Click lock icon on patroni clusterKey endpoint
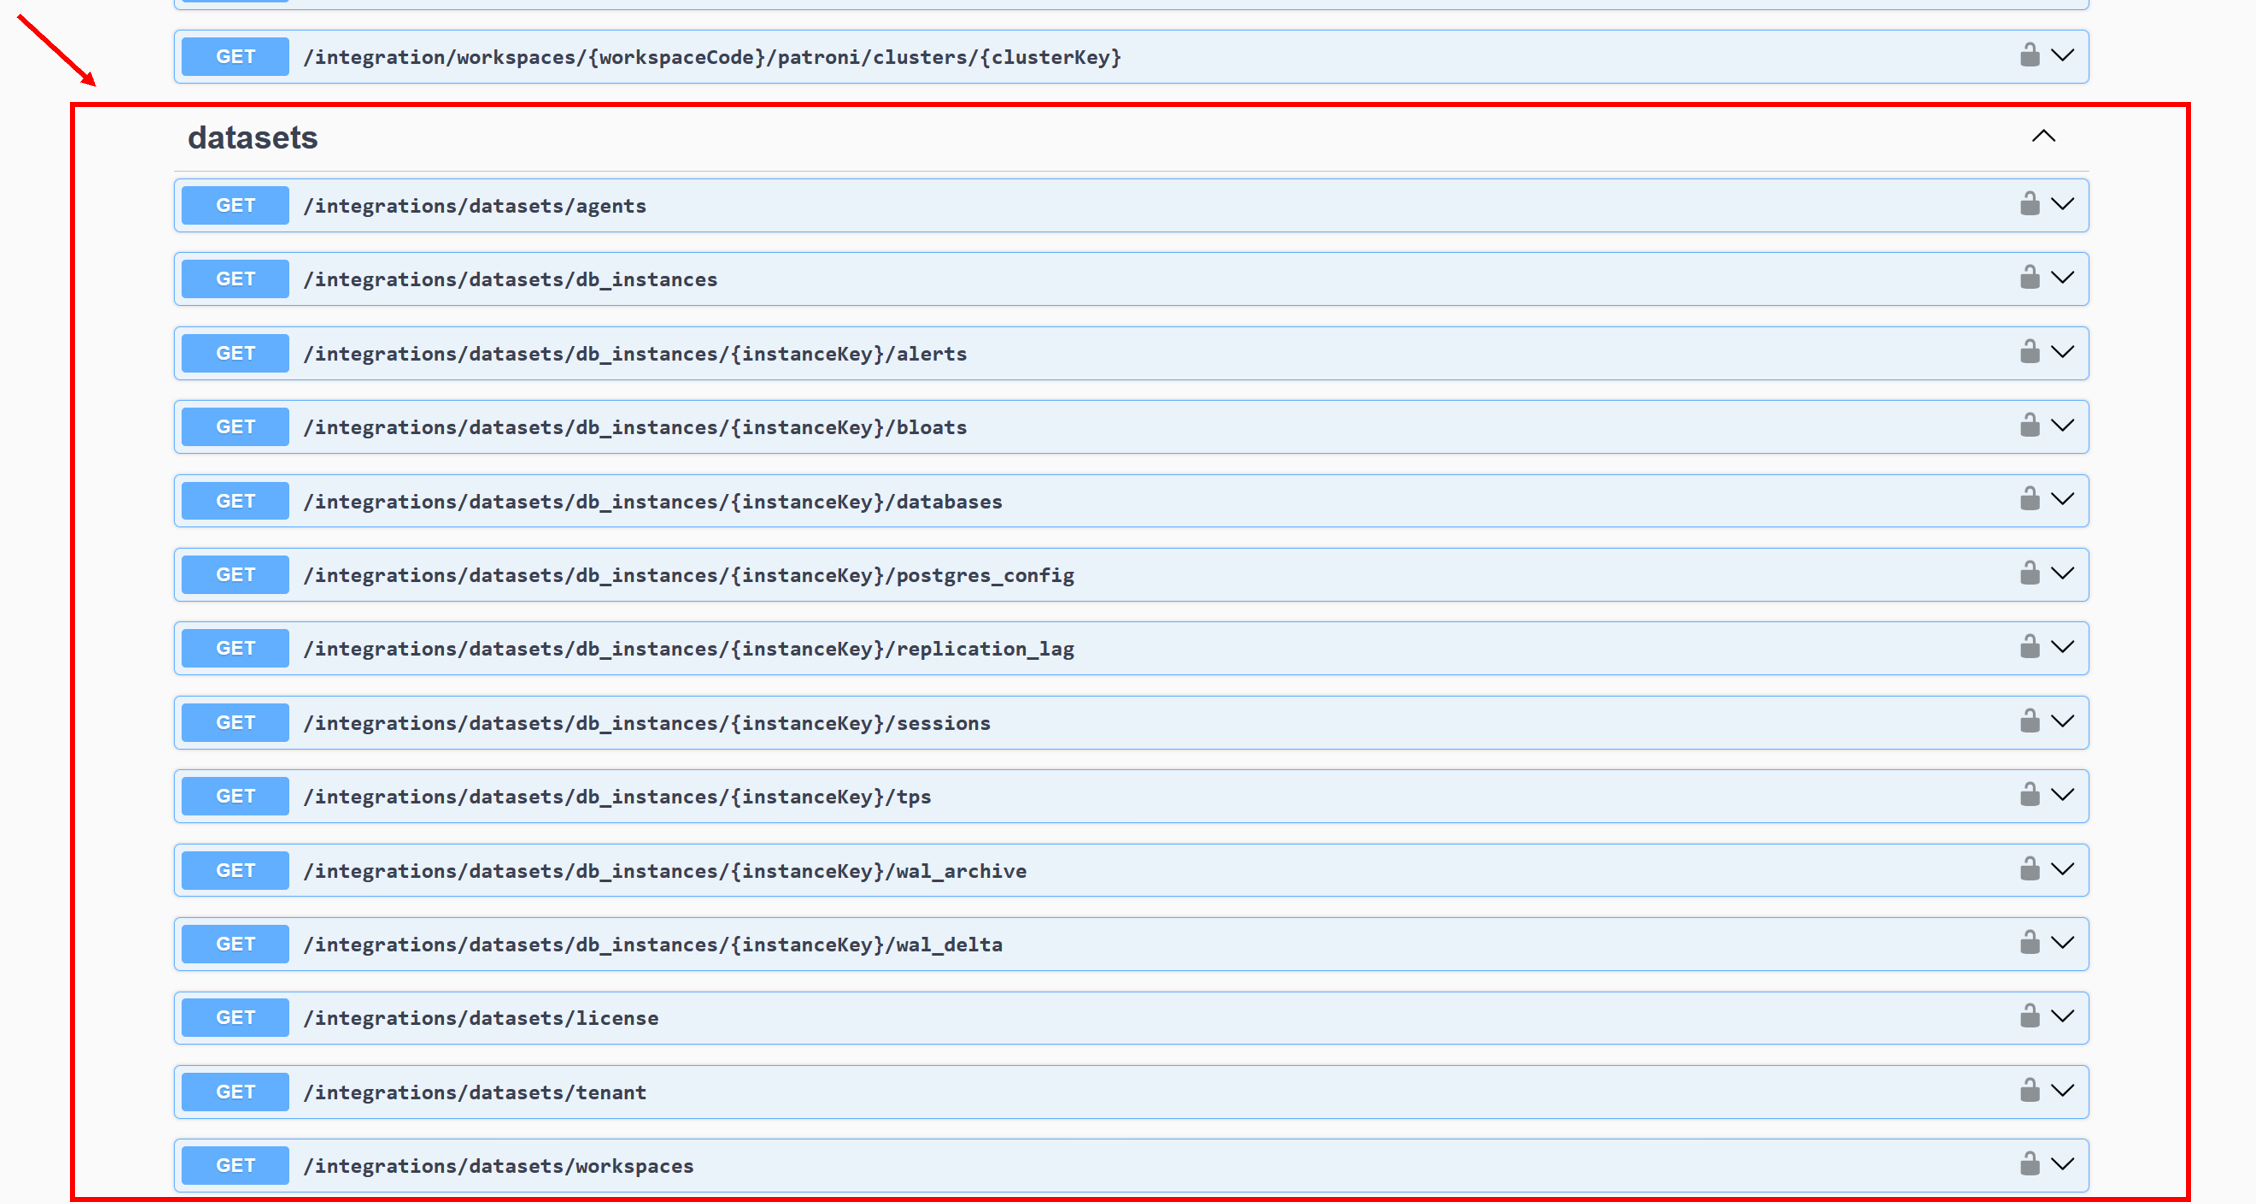 click(x=2029, y=56)
